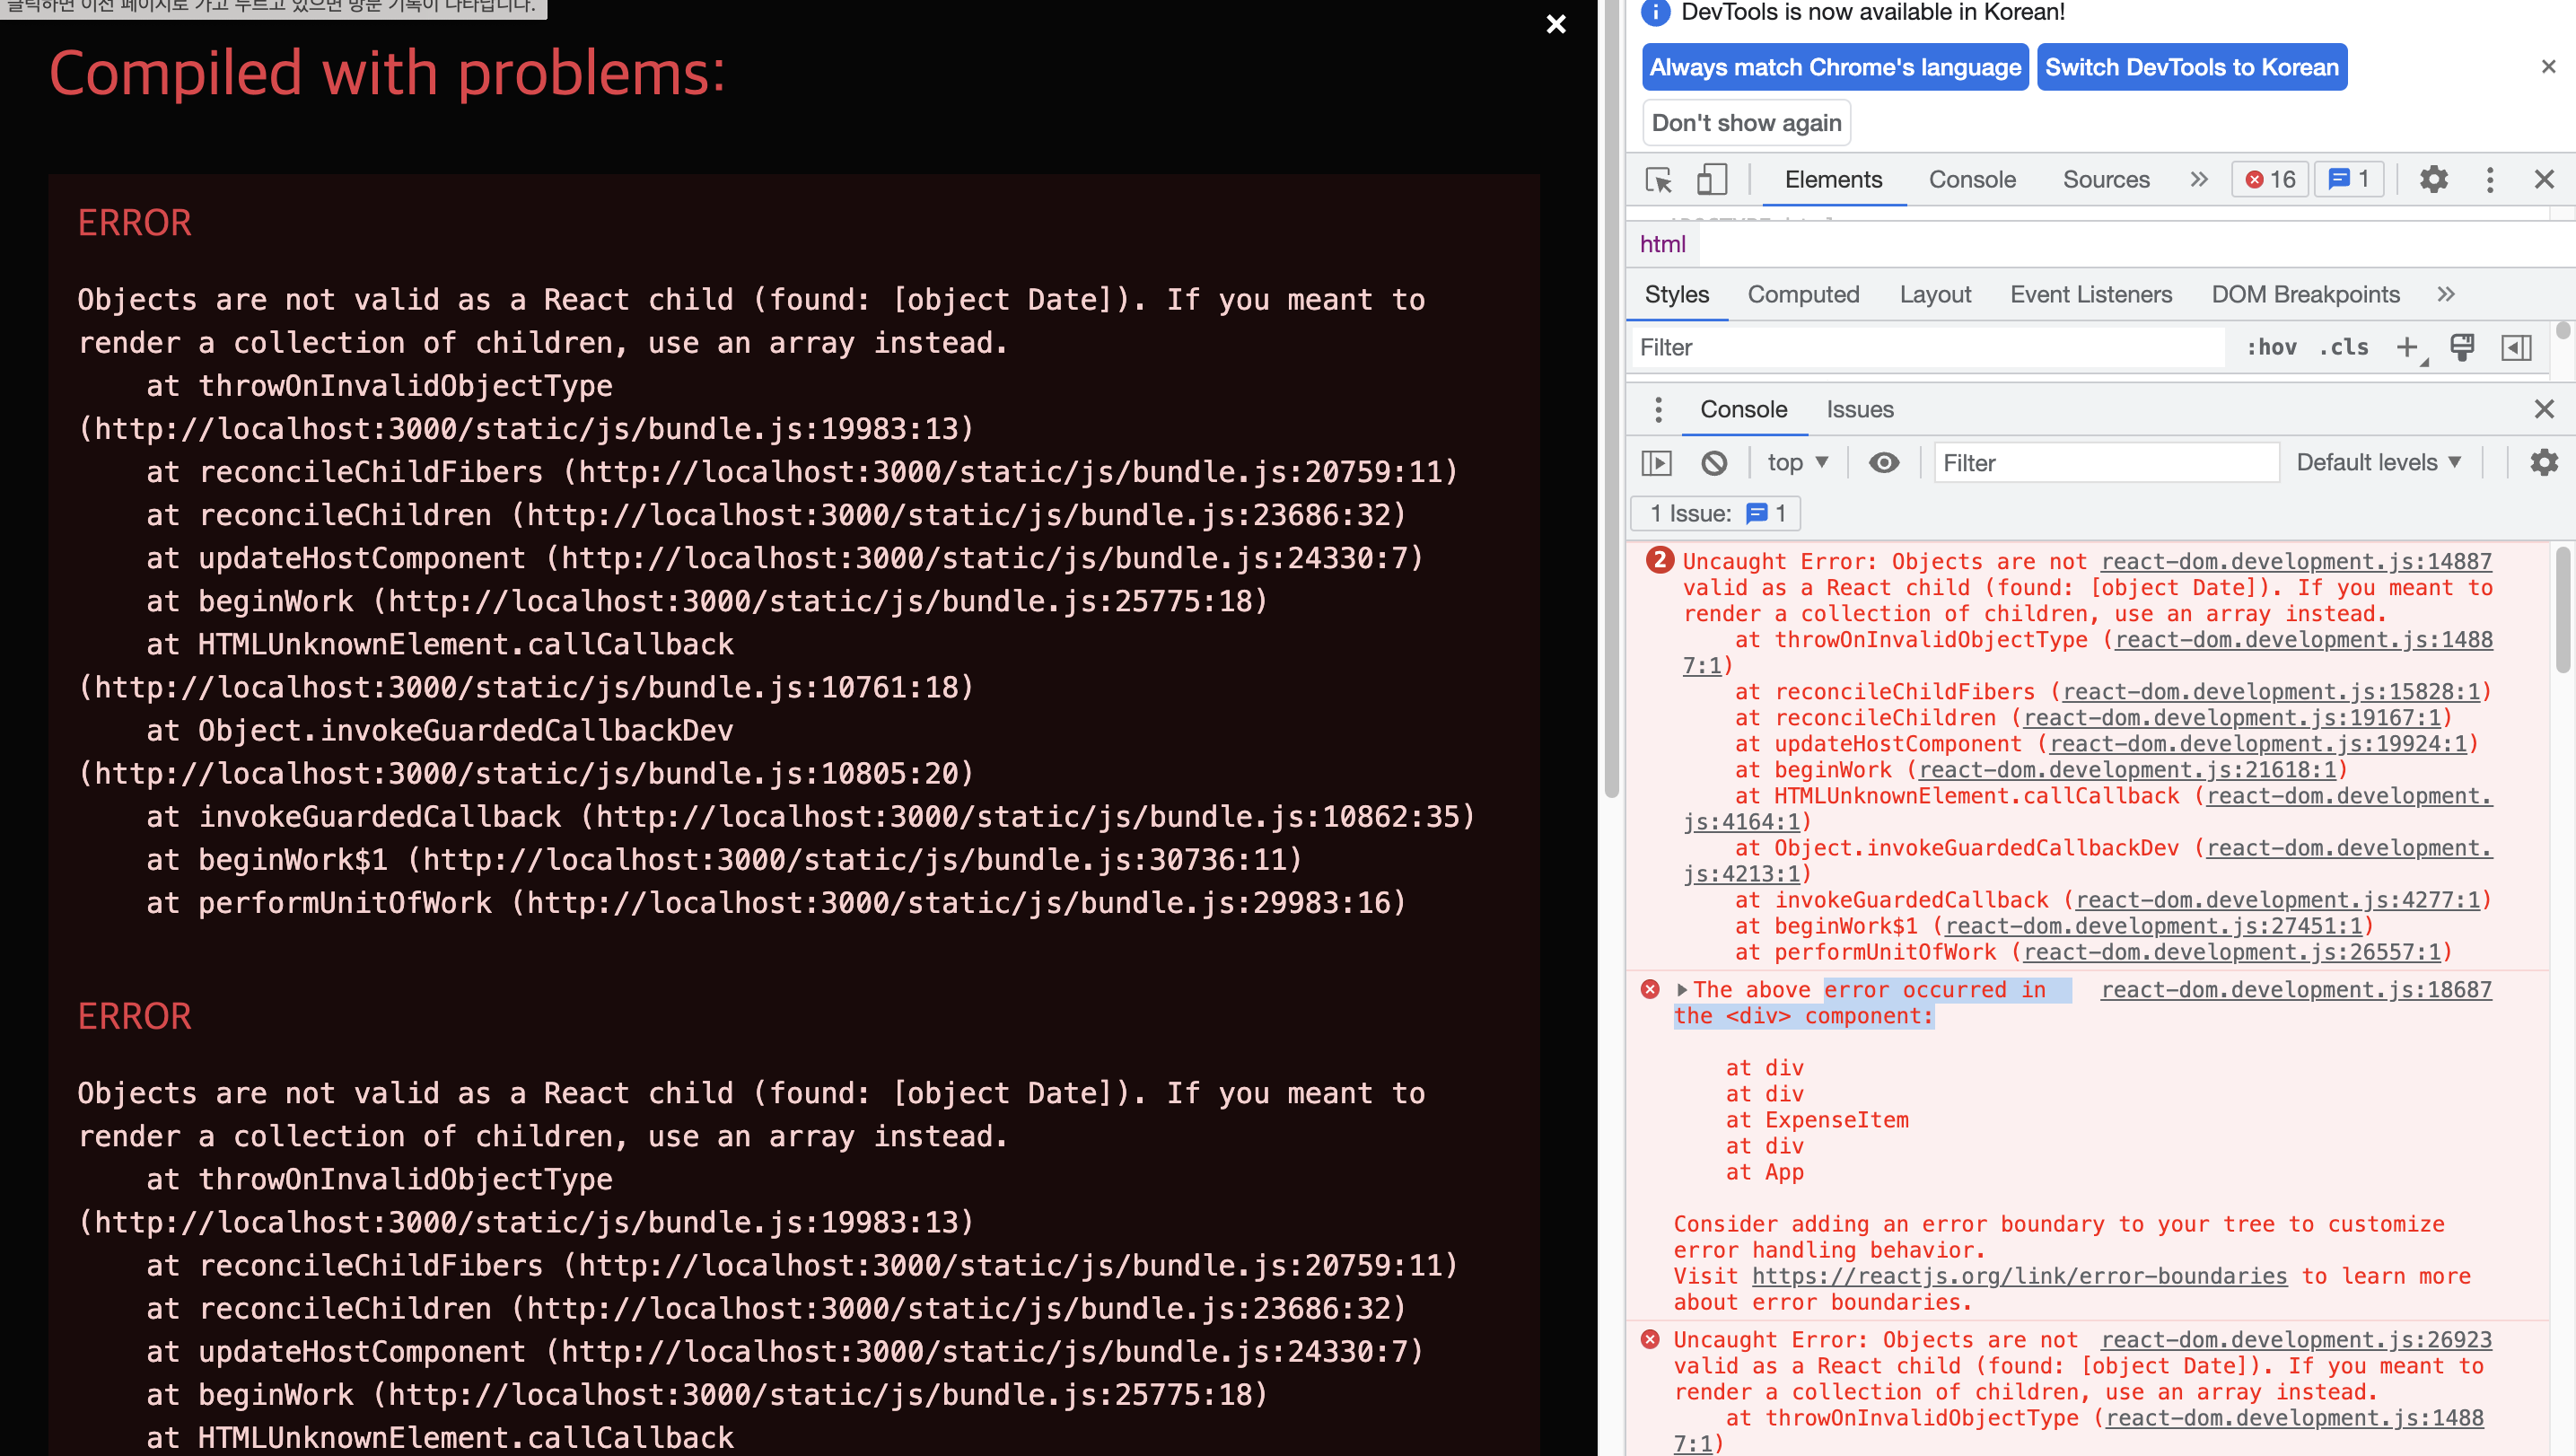This screenshot has width=2576, height=1456.
Task: Open the top JavaScript context dropdown
Action: (x=1797, y=463)
